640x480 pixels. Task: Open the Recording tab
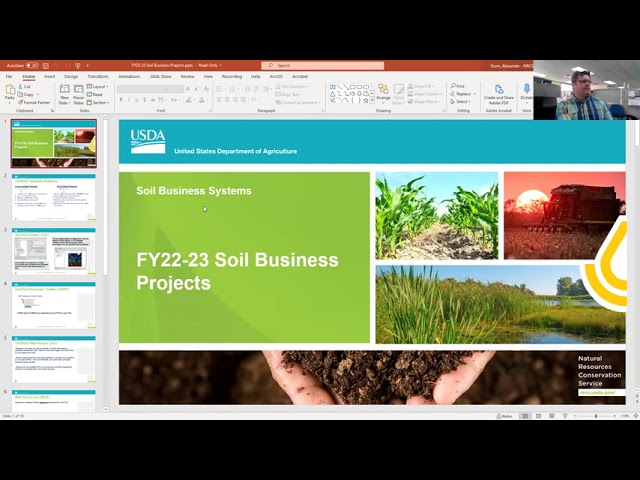tap(232, 76)
